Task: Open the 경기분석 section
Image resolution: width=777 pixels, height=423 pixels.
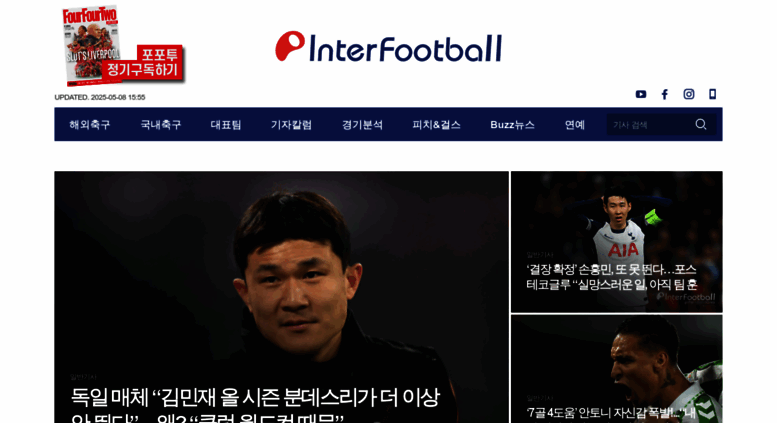Action: tap(362, 125)
